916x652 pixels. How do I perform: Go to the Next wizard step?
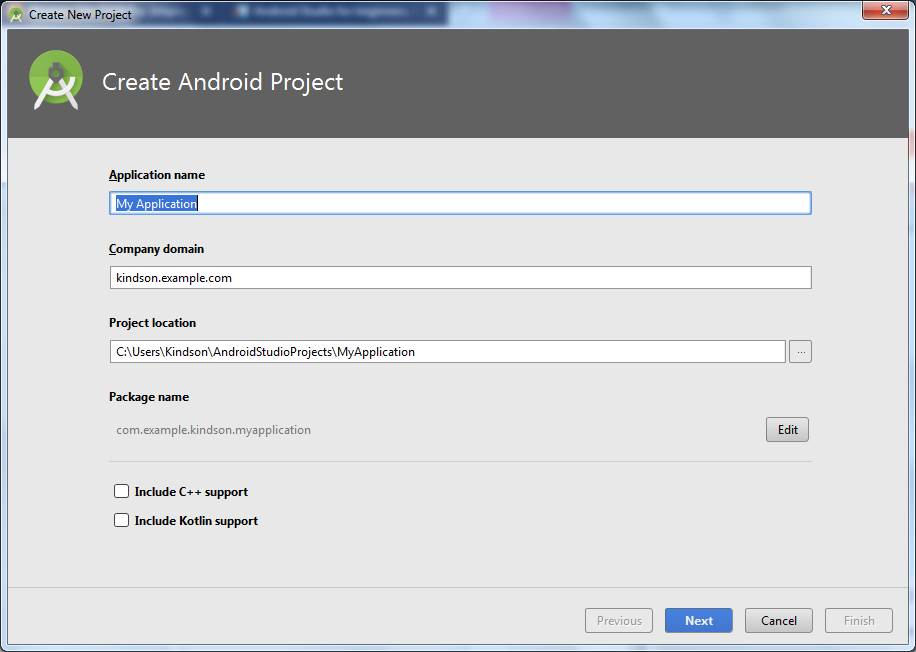(x=699, y=620)
